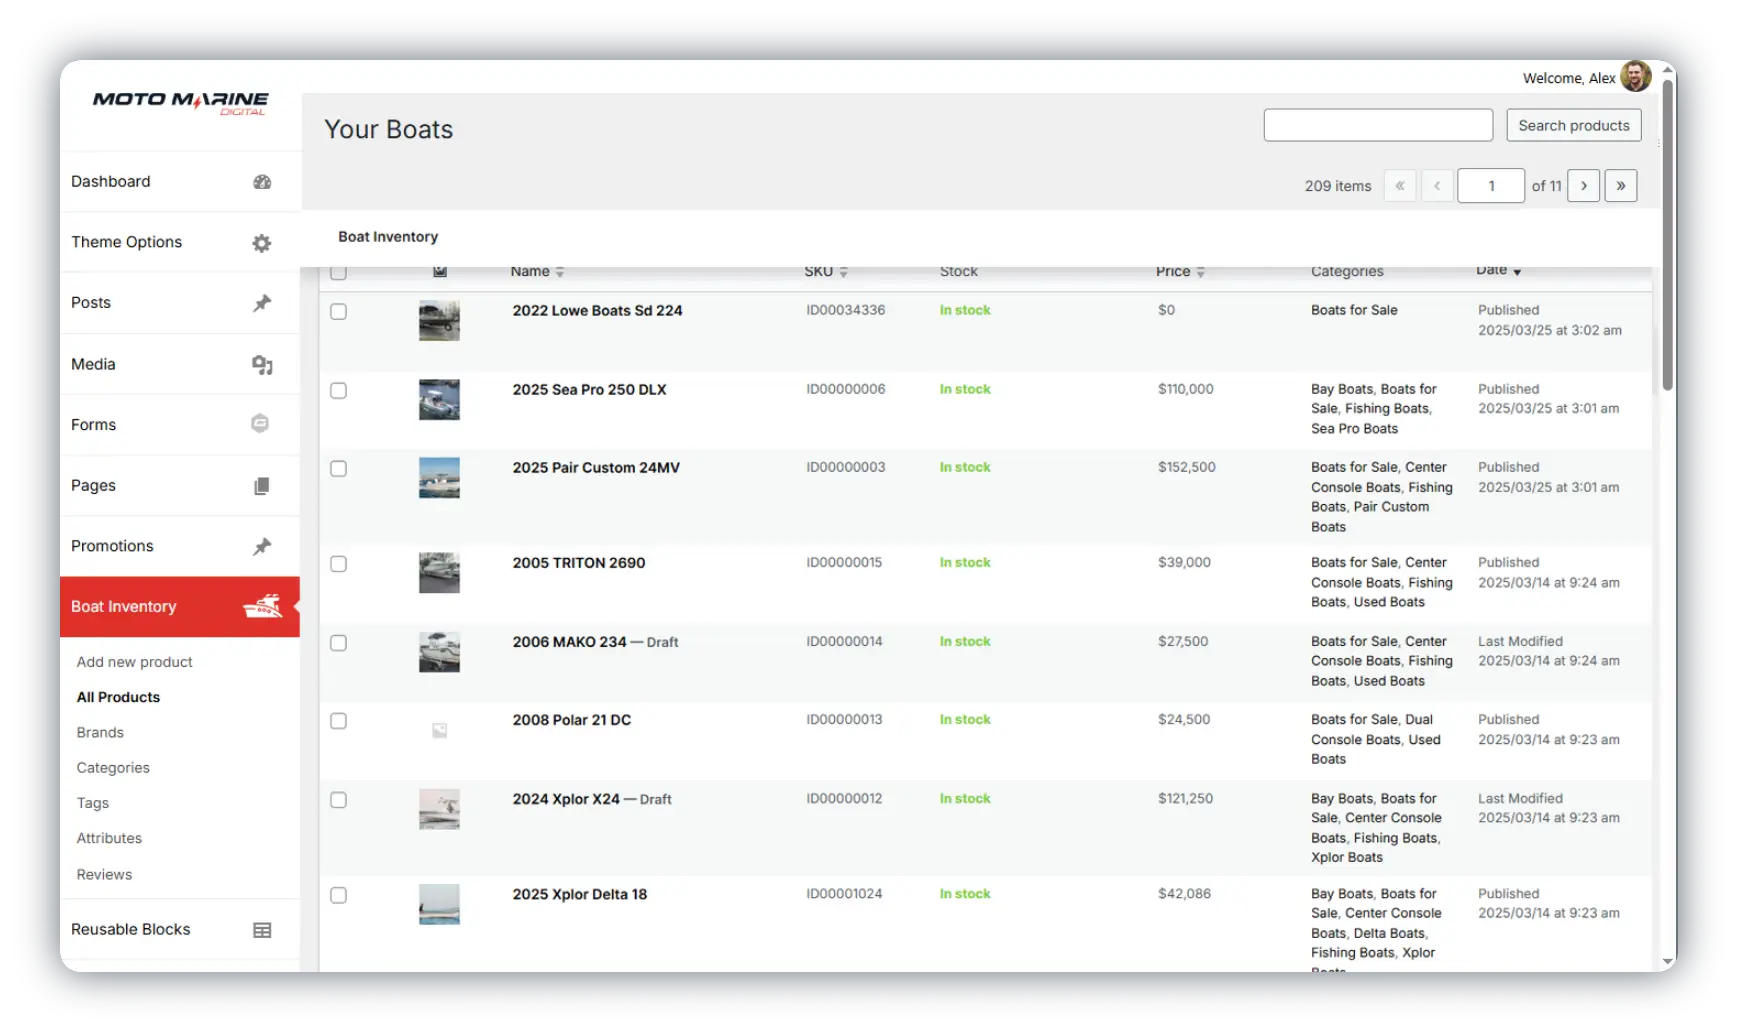Click the Reusable Blocks grid icon
Screen dimensions: 1738x1032
262,930
